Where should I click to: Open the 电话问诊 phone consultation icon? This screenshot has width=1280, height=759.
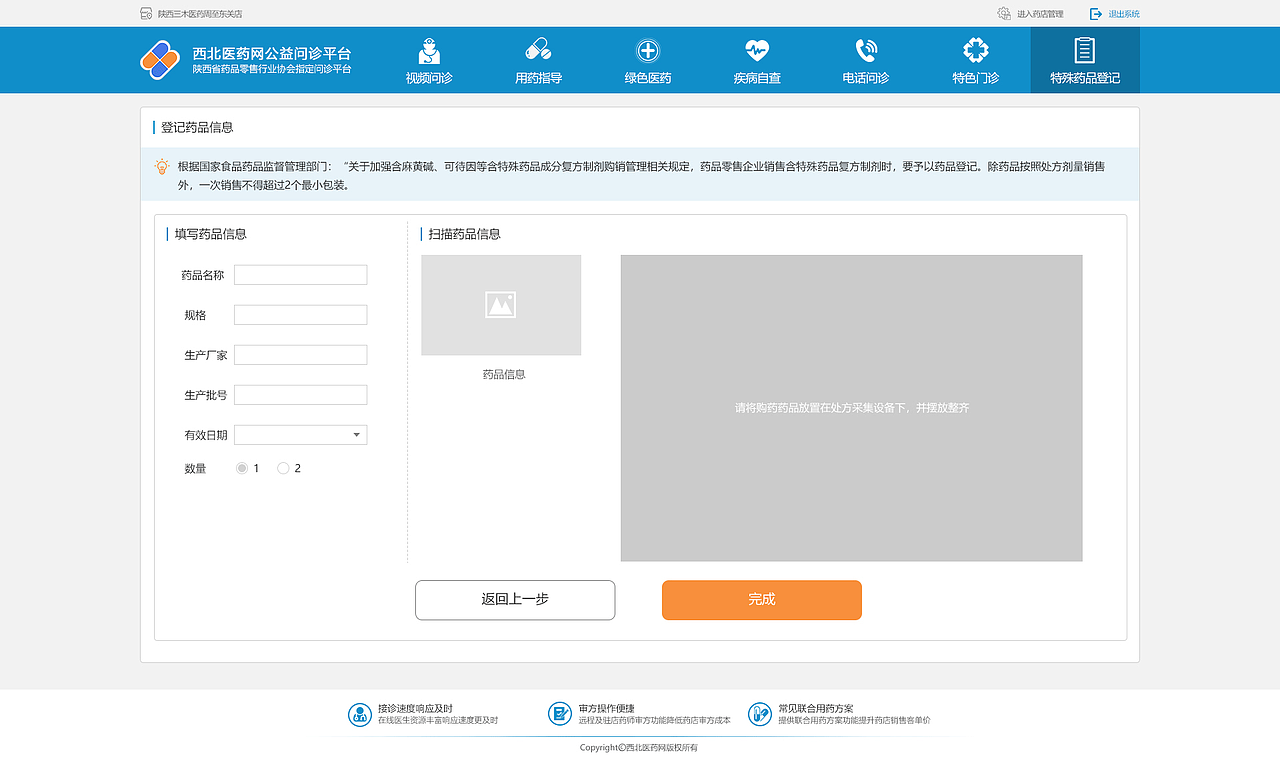click(865, 48)
